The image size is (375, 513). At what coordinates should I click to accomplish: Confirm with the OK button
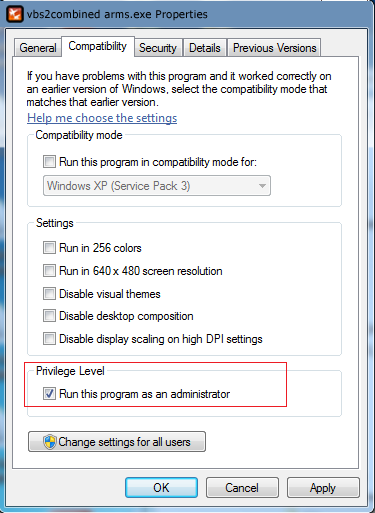pyautogui.click(x=161, y=488)
